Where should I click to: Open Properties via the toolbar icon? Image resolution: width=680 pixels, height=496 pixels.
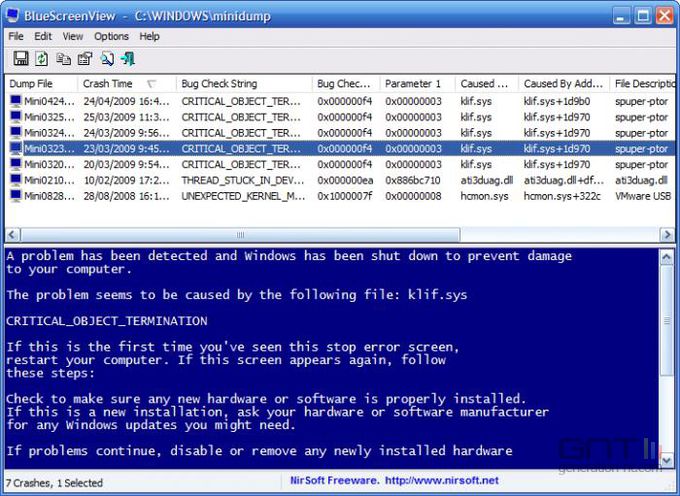[85, 59]
